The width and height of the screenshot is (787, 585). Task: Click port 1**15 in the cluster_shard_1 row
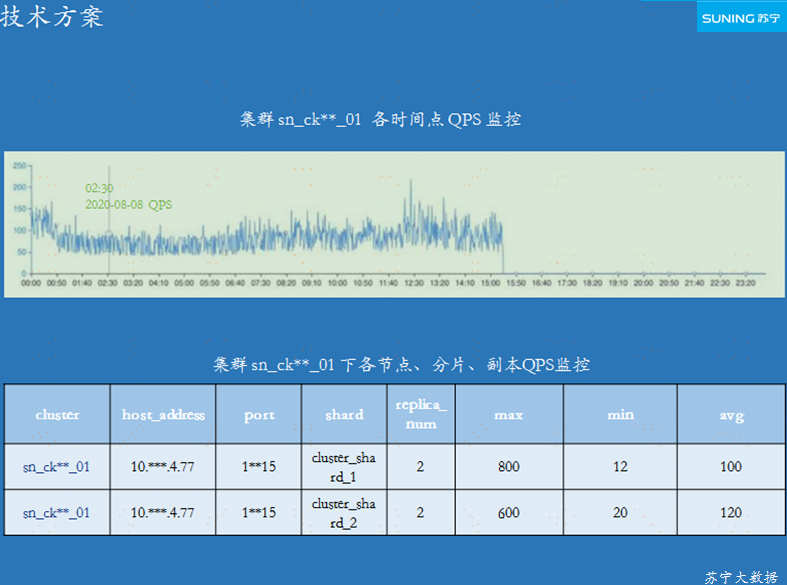pyautogui.click(x=259, y=467)
